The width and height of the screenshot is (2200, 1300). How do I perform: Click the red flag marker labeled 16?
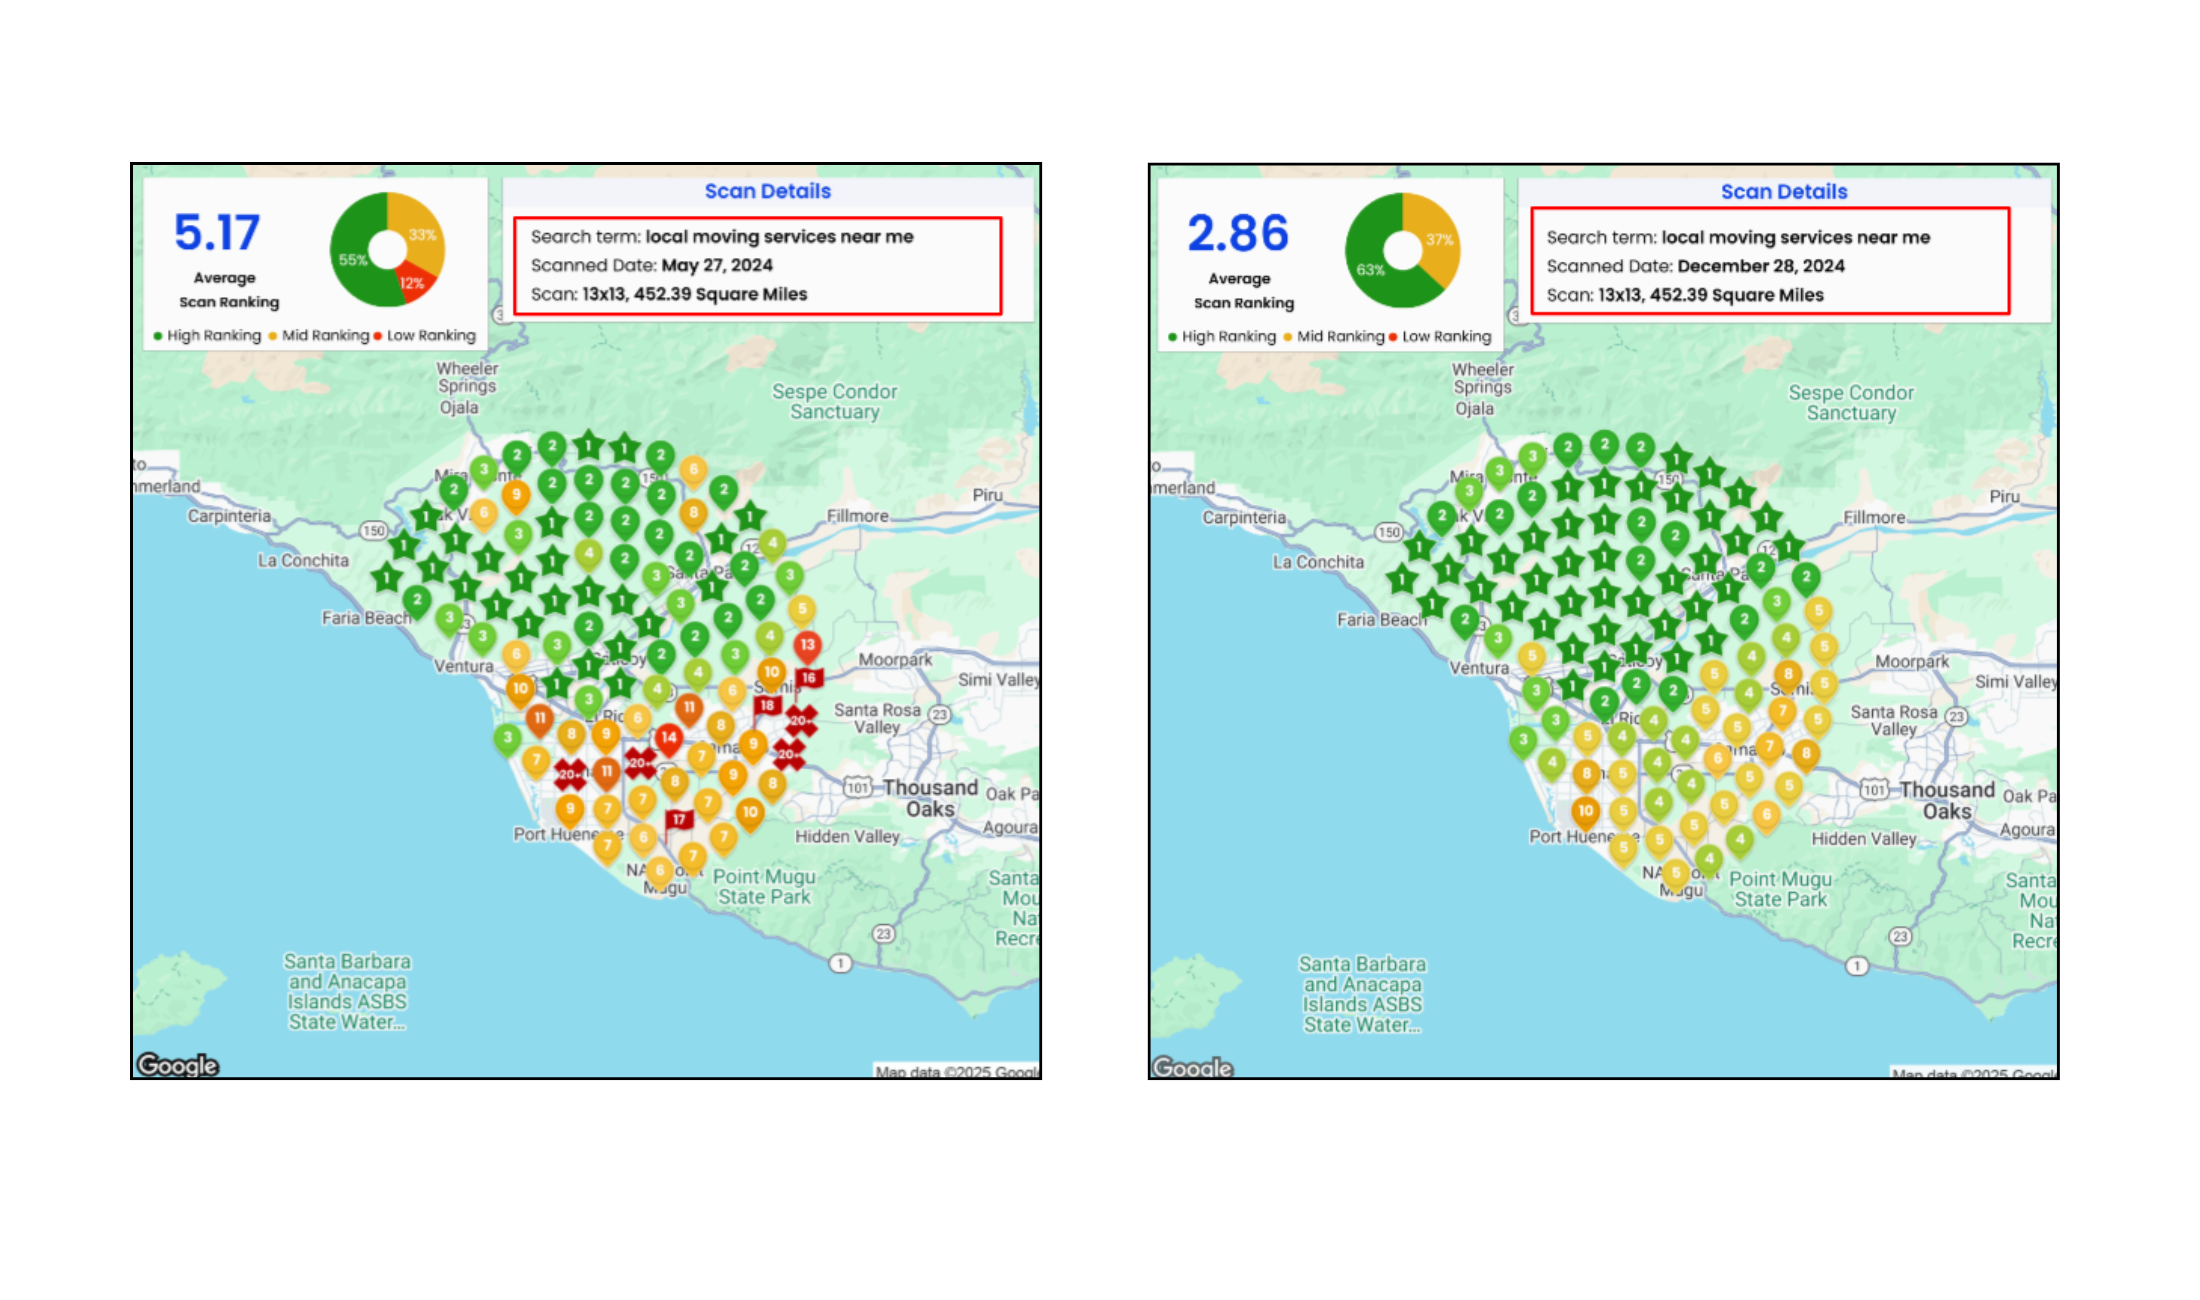[x=809, y=678]
